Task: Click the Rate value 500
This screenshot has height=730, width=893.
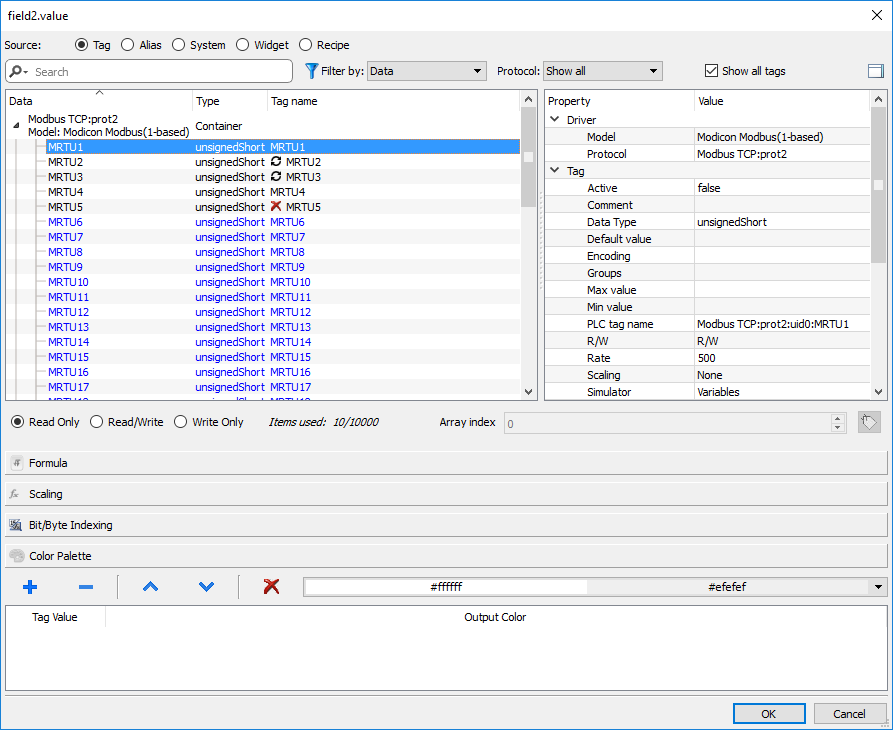Action: pos(706,358)
